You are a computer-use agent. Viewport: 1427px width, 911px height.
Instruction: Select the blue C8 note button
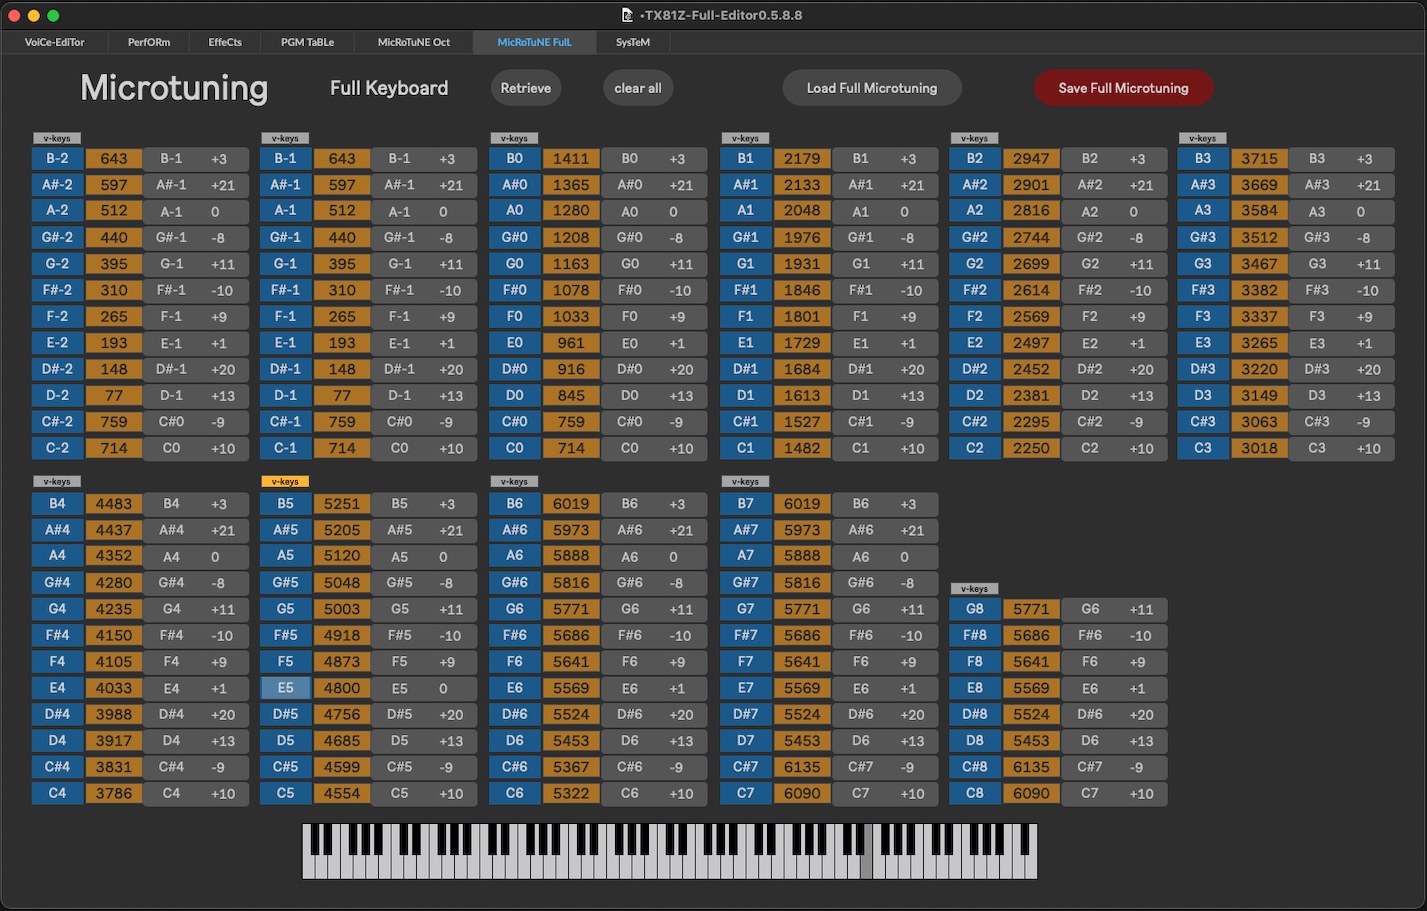pyautogui.click(x=975, y=793)
